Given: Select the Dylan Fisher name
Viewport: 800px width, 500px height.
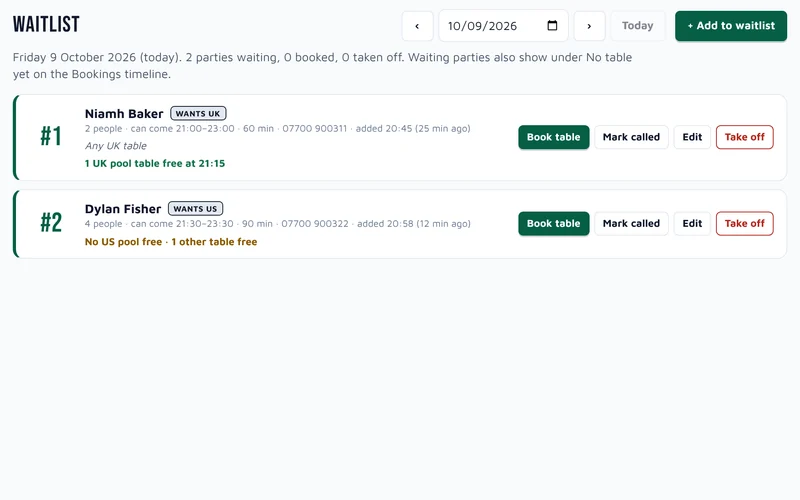Looking at the screenshot, I should coord(123,209).
